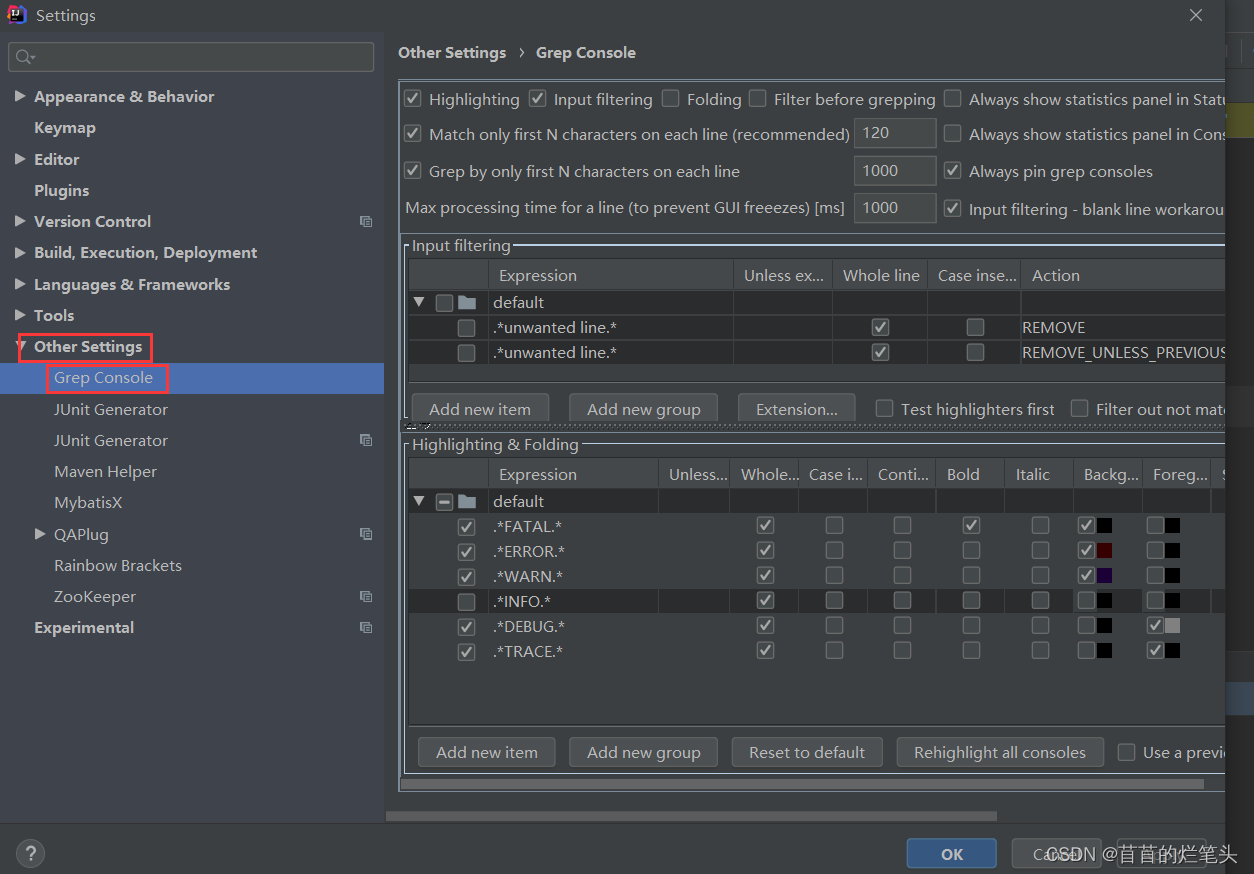
Task: Toggle the default group checkbox in Highlighting & Folding
Action: pos(444,502)
